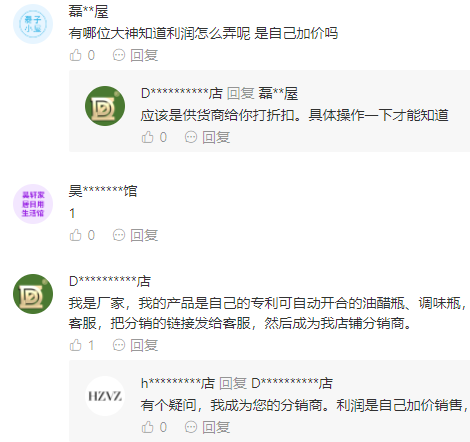Click the reply bubble icon under the "1" comment
The image size is (470, 442).
point(119,235)
